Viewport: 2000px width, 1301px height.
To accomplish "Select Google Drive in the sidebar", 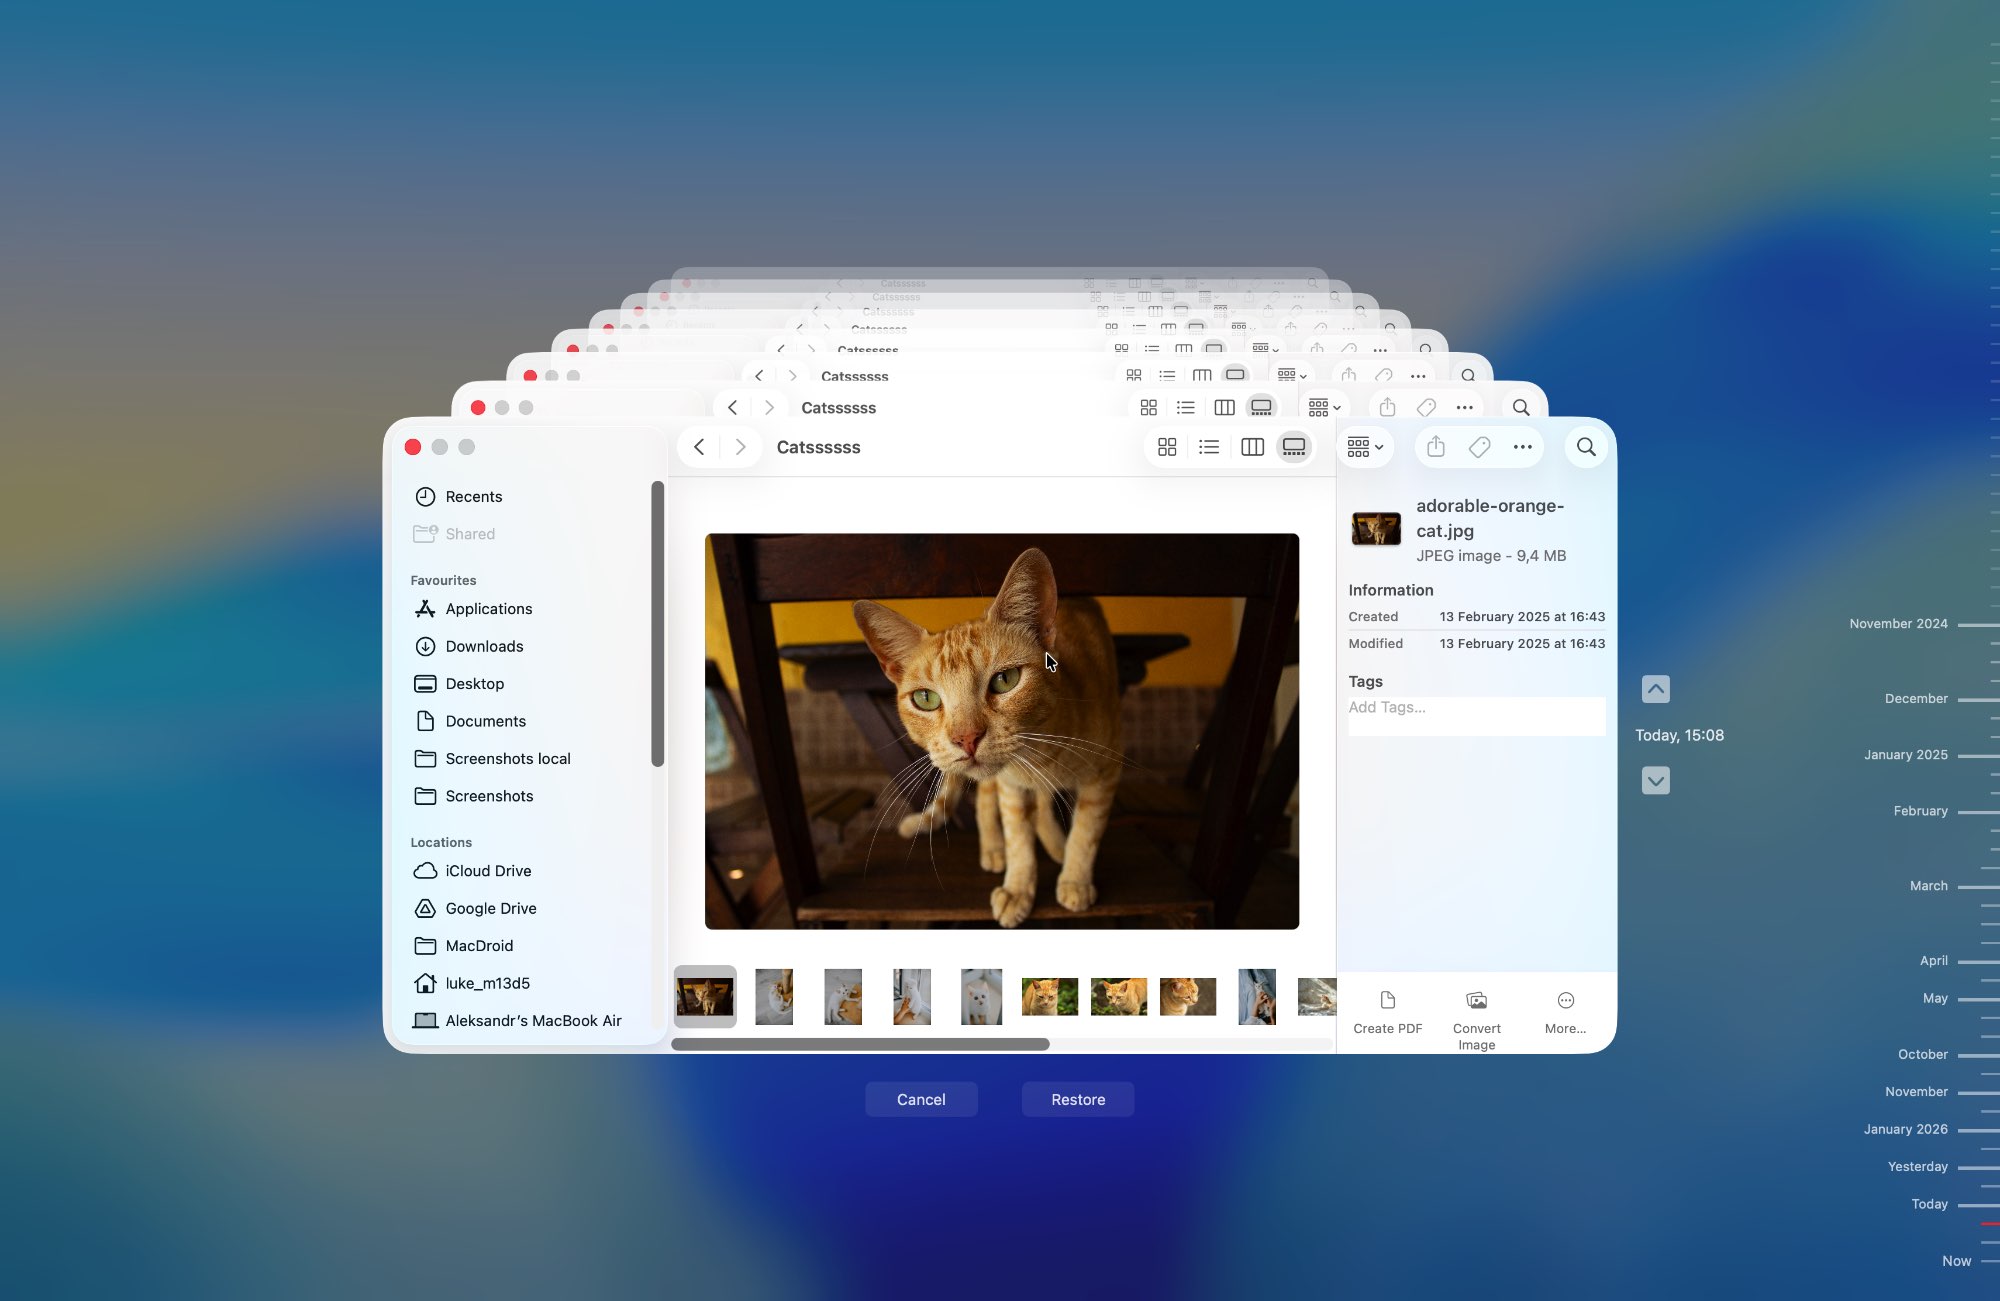I will pos(490,908).
